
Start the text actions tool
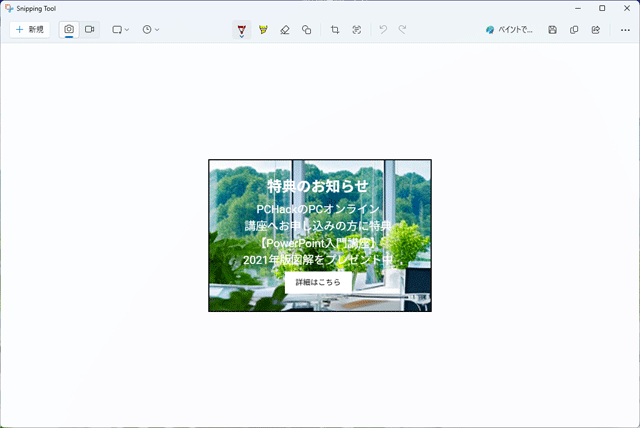coord(356,30)
